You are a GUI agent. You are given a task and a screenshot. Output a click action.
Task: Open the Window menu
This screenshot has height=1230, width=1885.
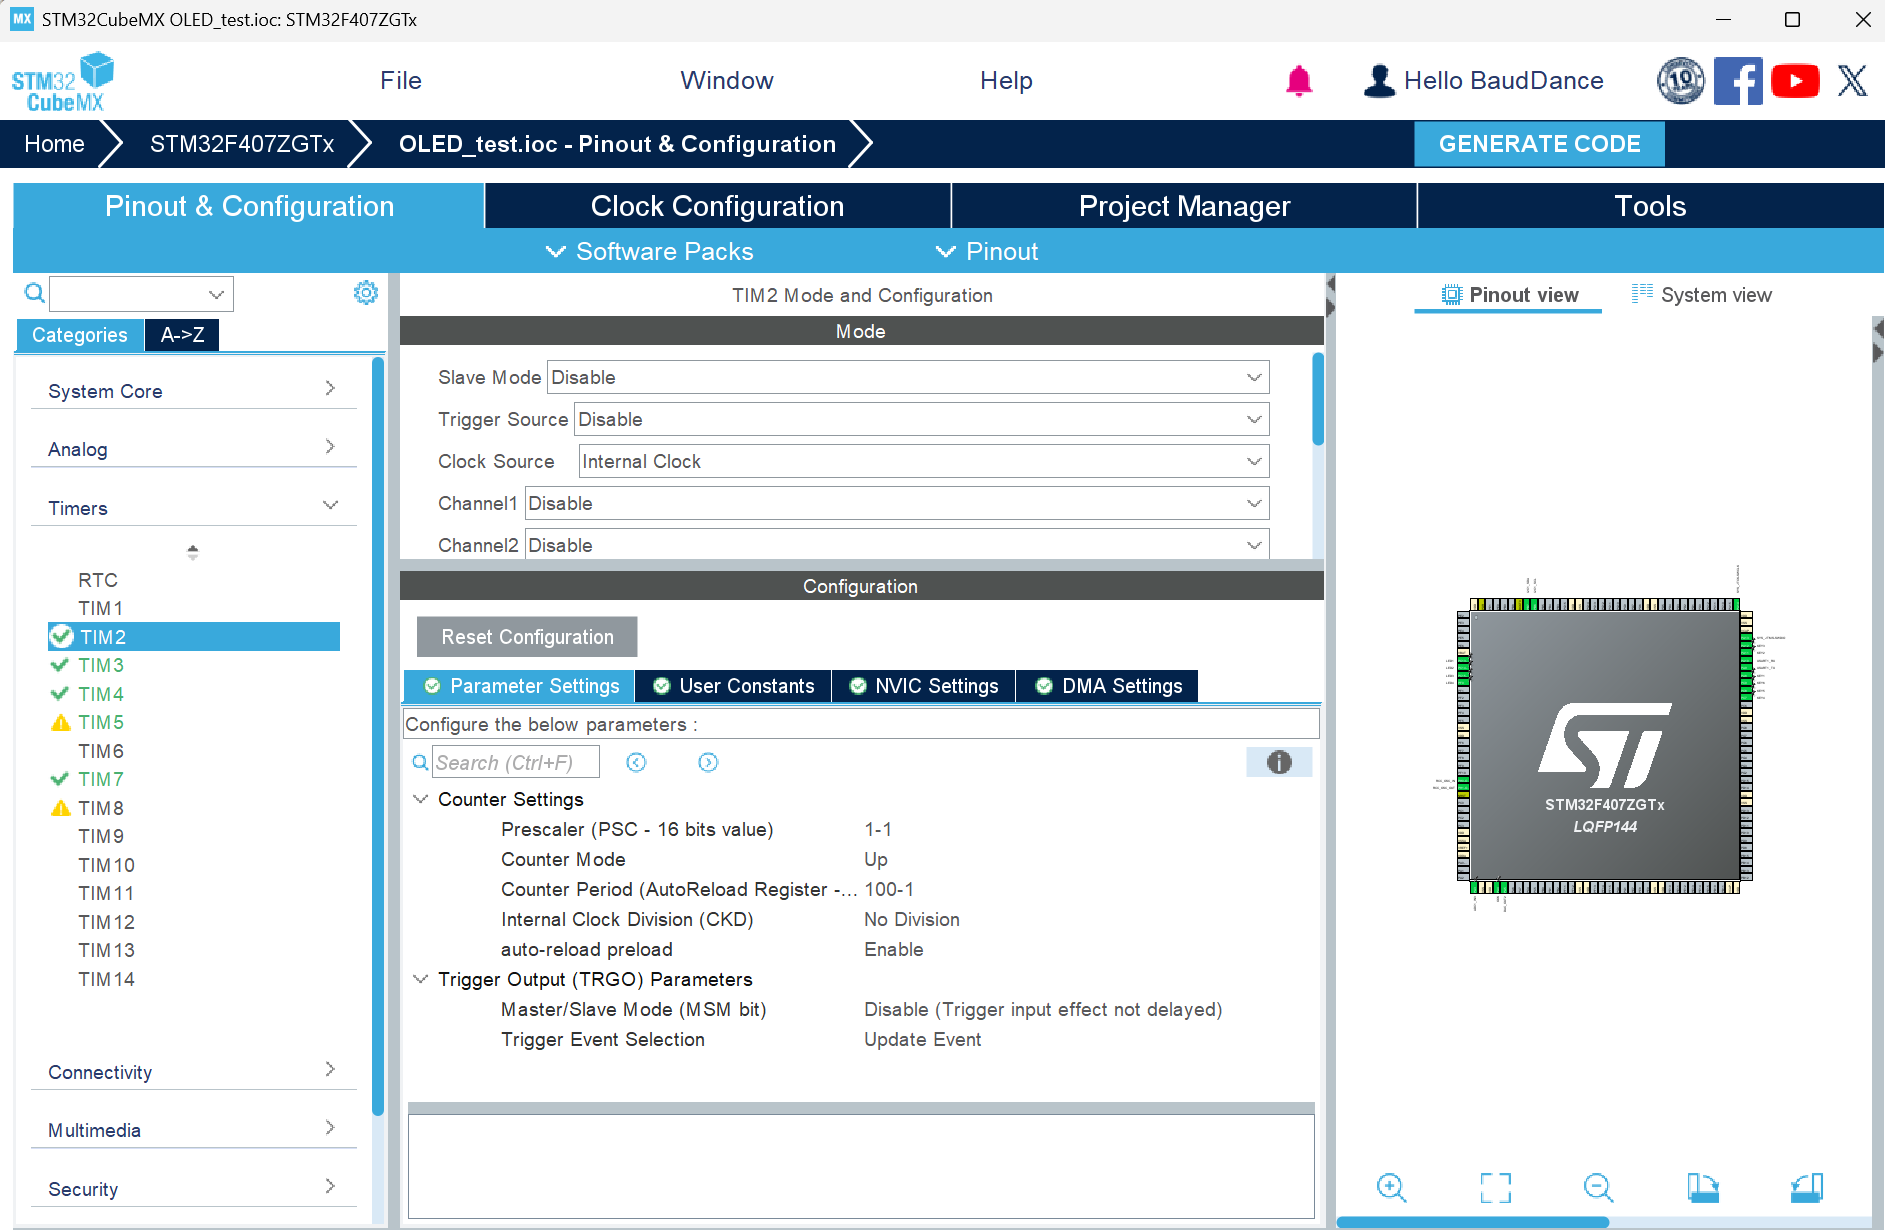click(727, 81)
